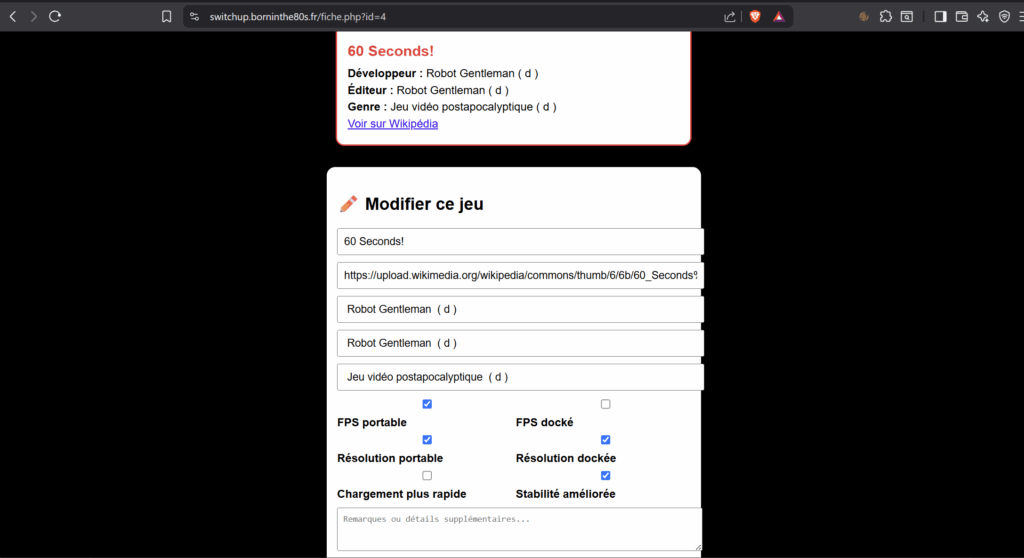1024x558 pixels.
Task: Click the 'Chargement plus rapide' label
Action: coord(402,495)
